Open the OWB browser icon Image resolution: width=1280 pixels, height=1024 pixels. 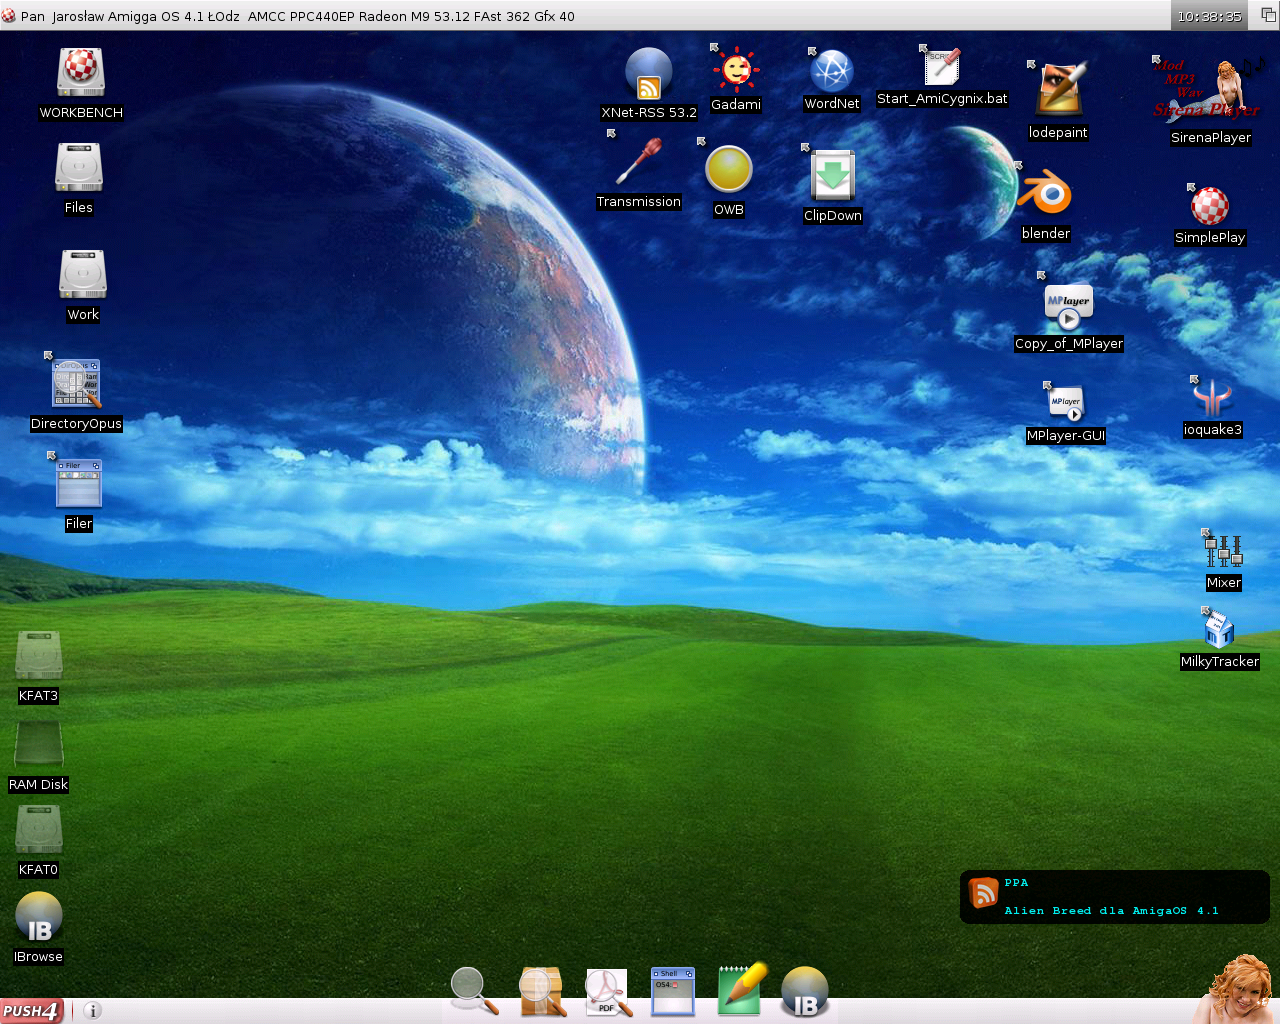(x=729, y=169)
